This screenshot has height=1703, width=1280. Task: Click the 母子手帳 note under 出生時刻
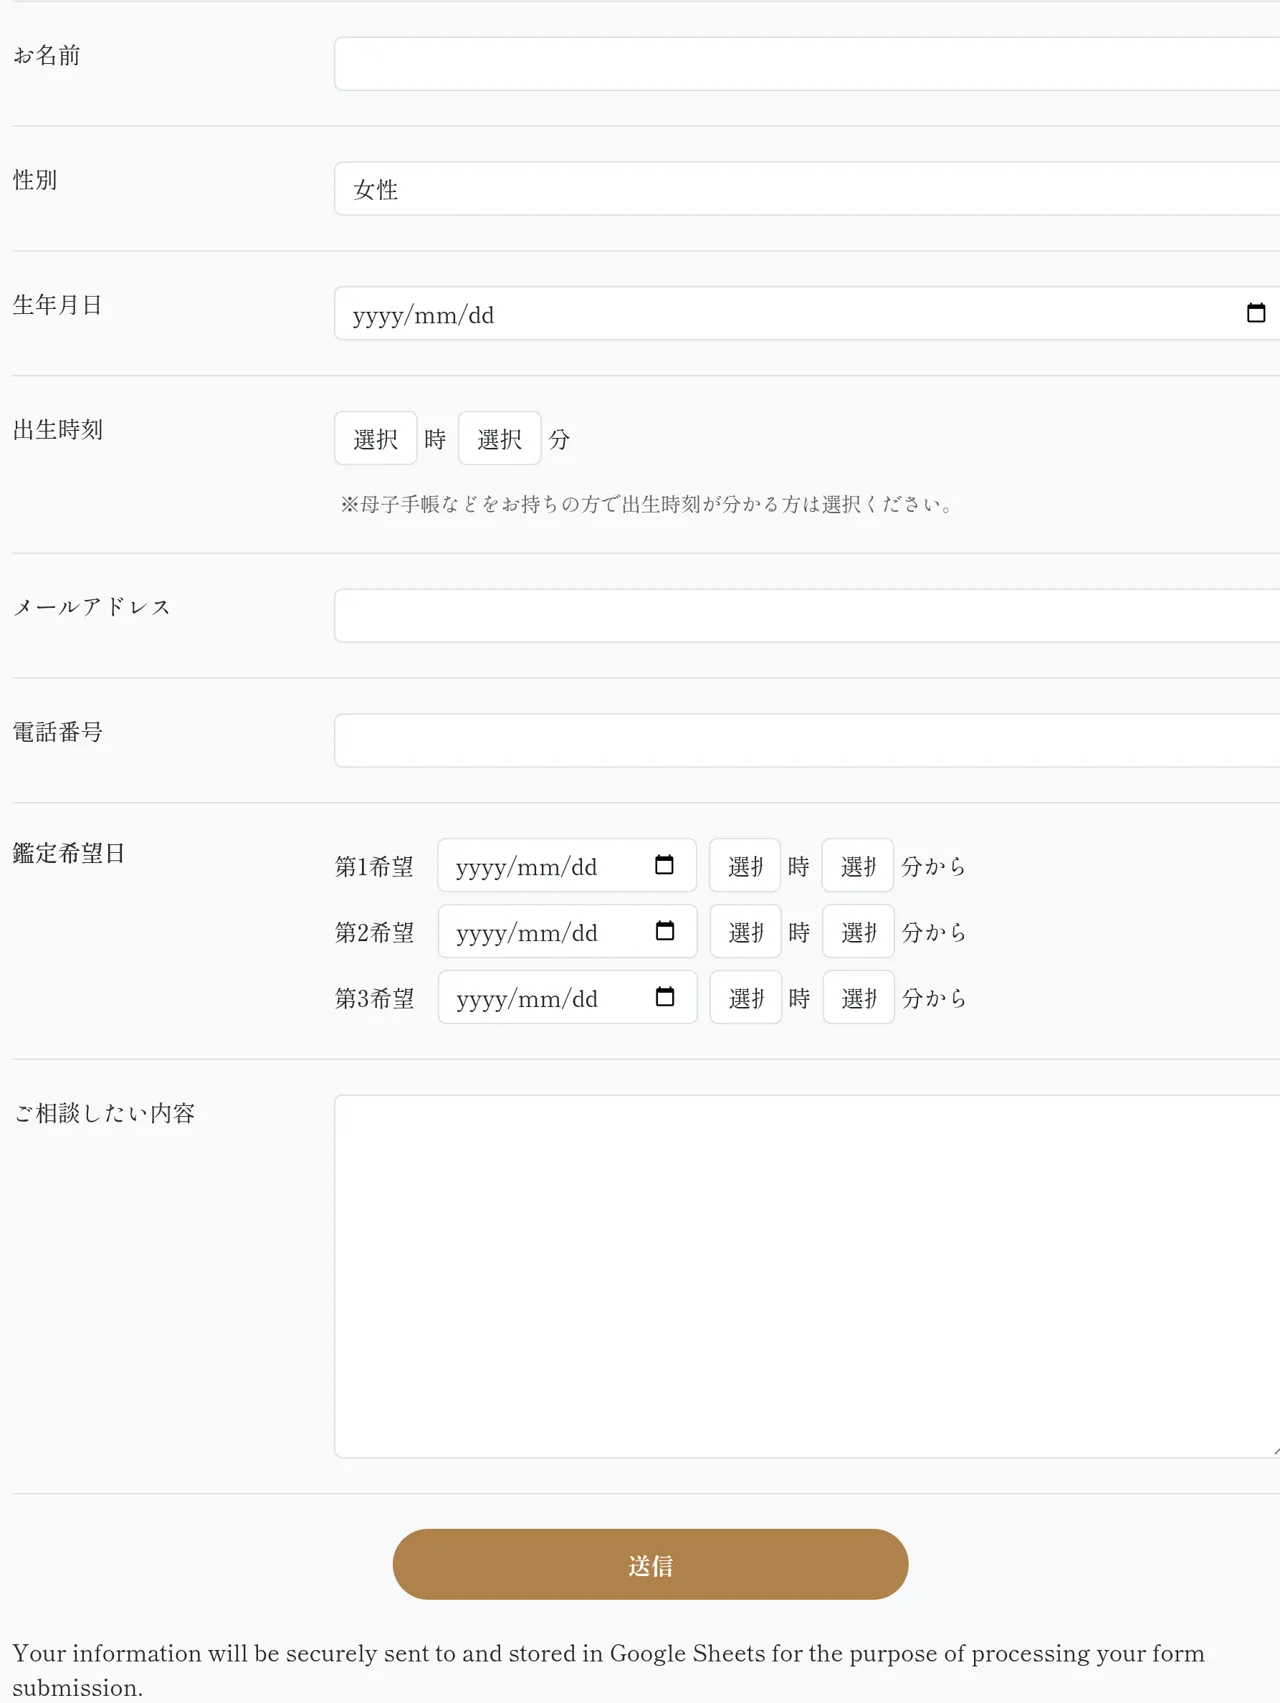(648, 504)
